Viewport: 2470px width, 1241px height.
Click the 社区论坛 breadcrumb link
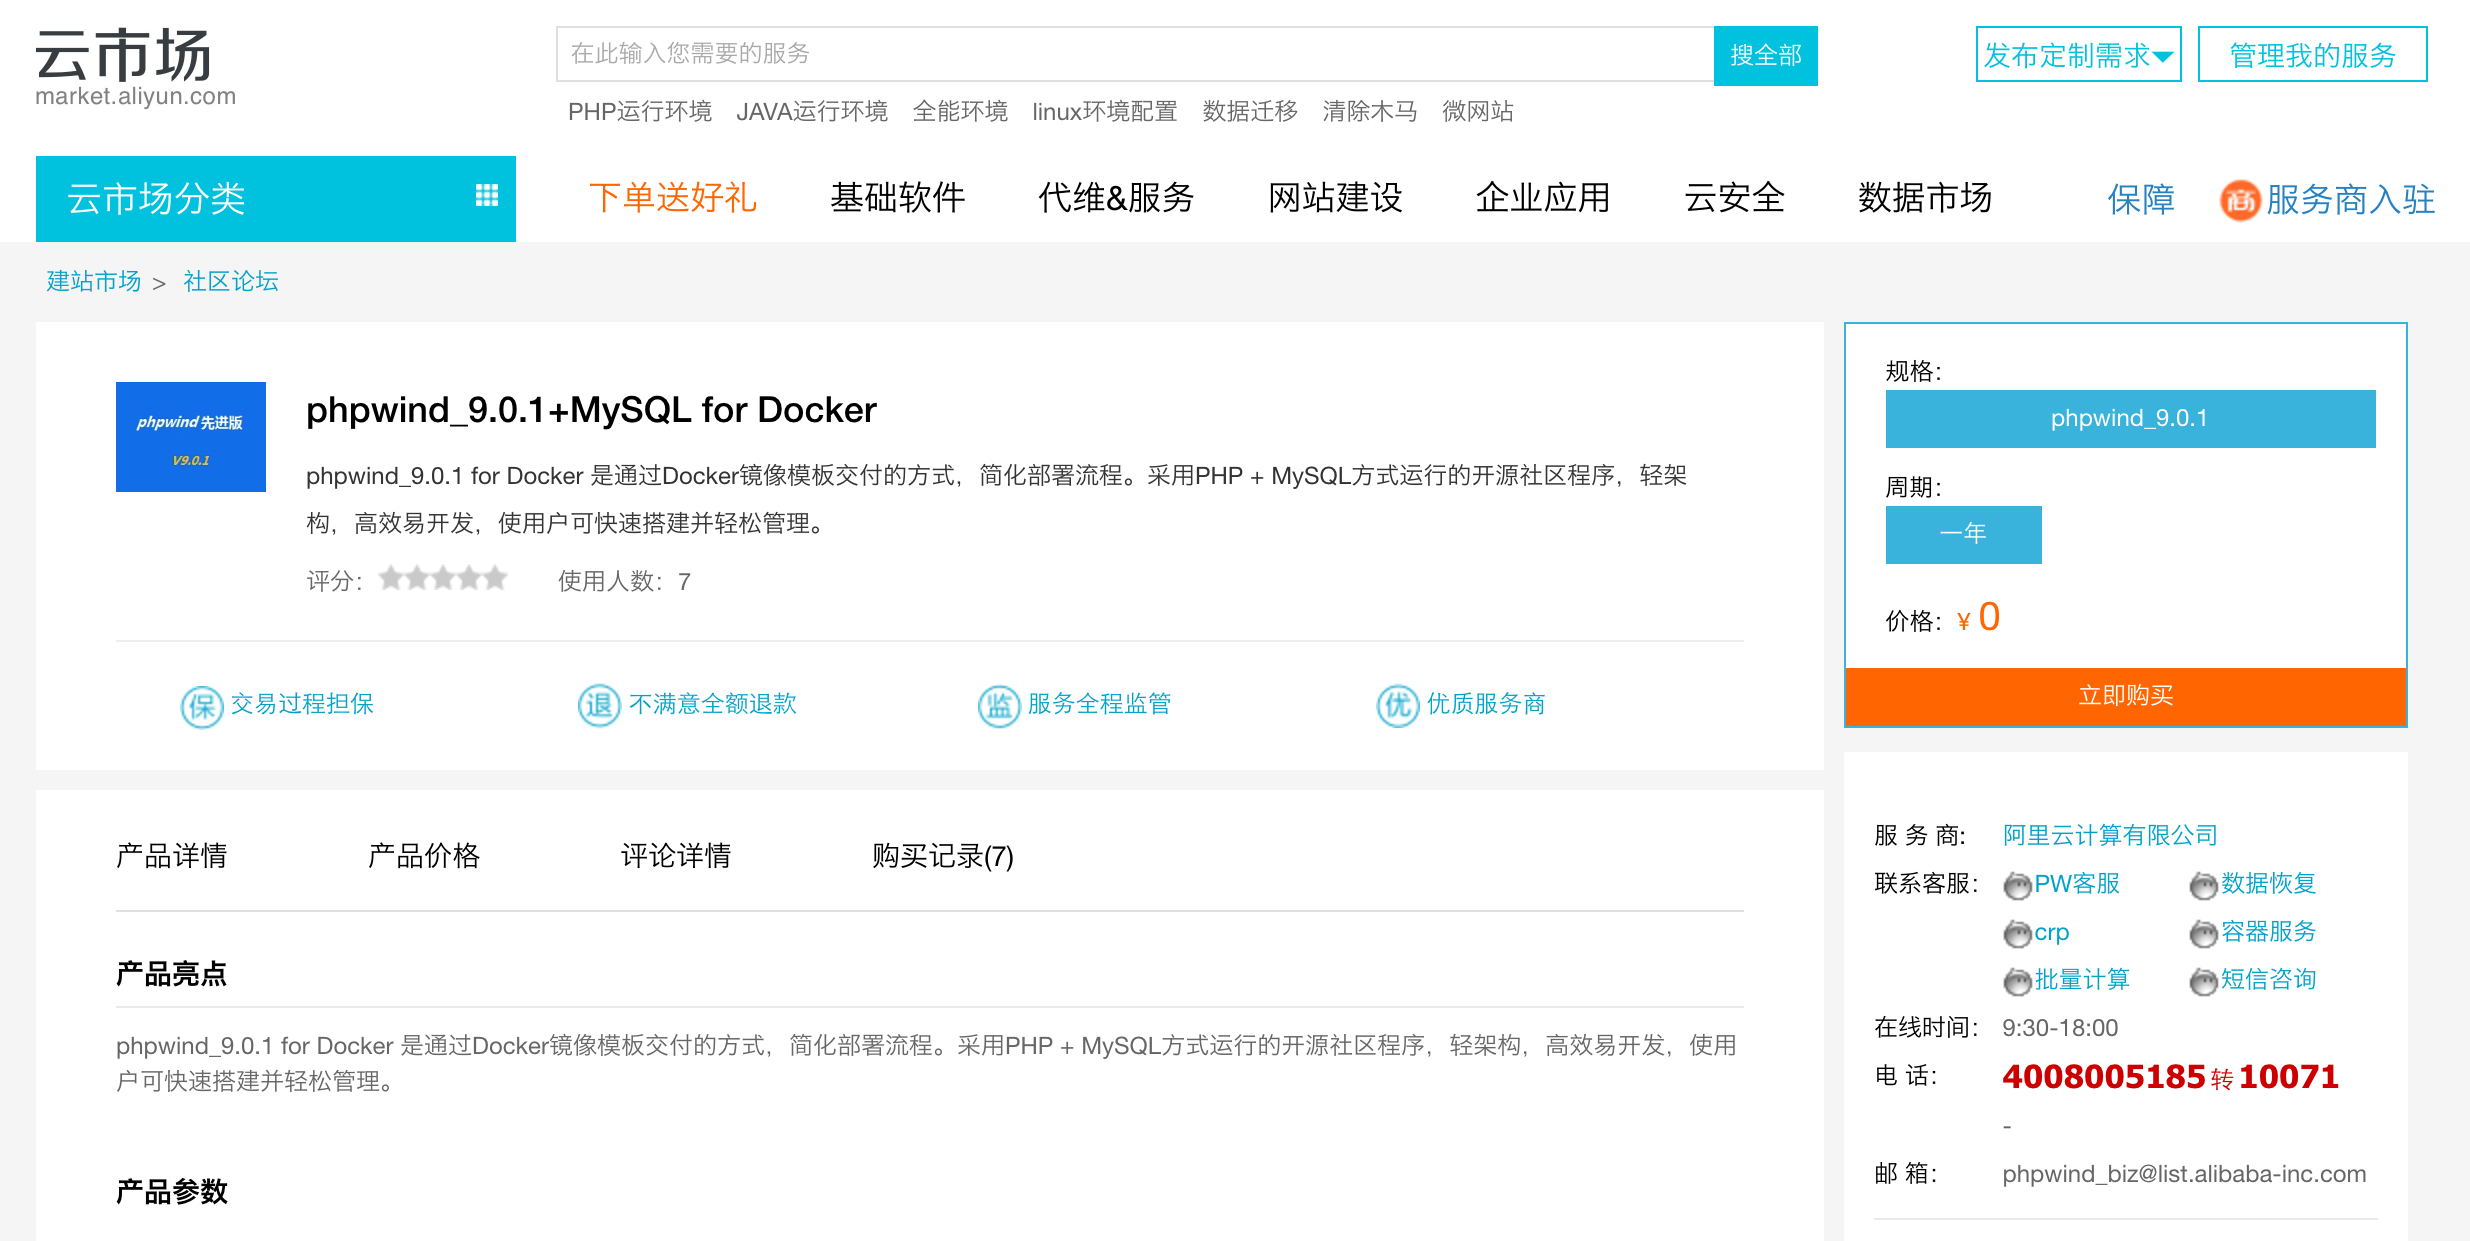[231, 281]
